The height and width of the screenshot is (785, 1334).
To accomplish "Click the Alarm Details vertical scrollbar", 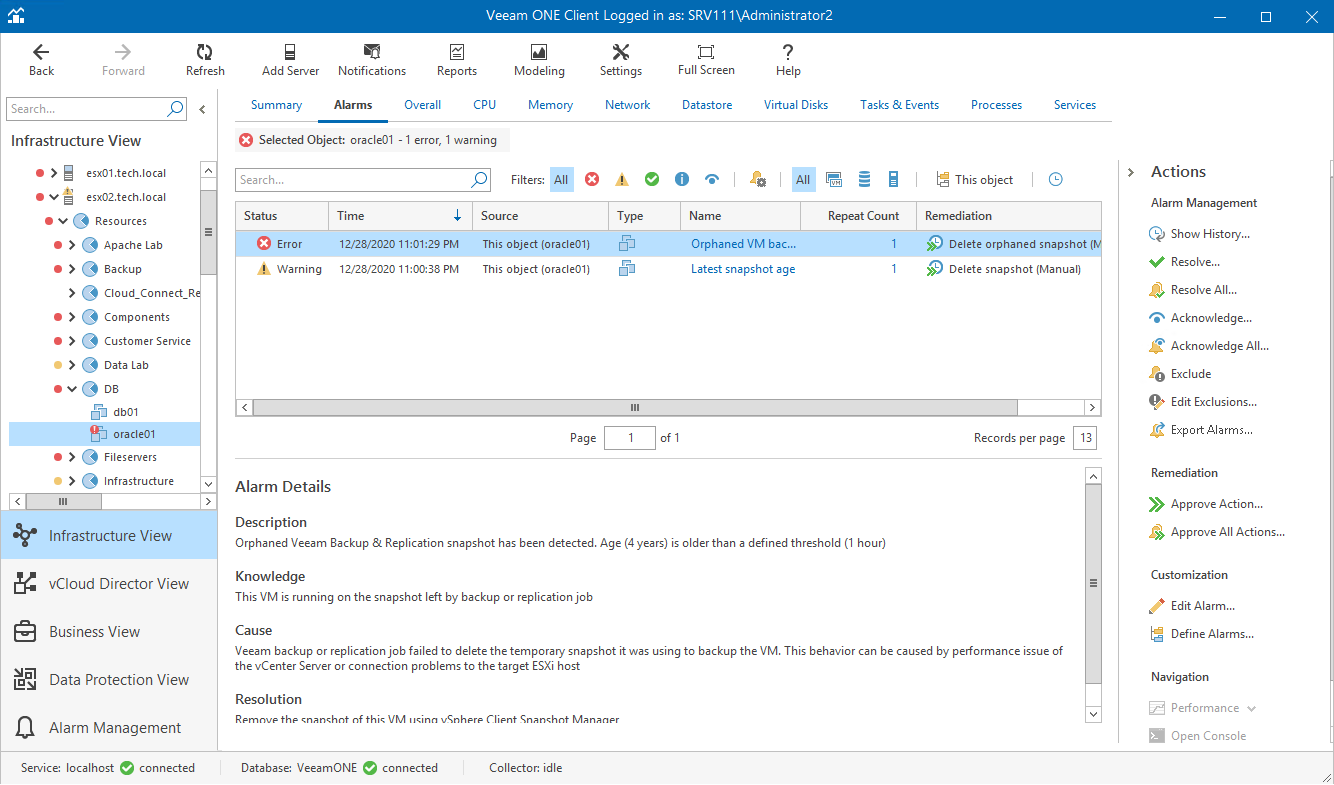I will [x=1093, y=583].
